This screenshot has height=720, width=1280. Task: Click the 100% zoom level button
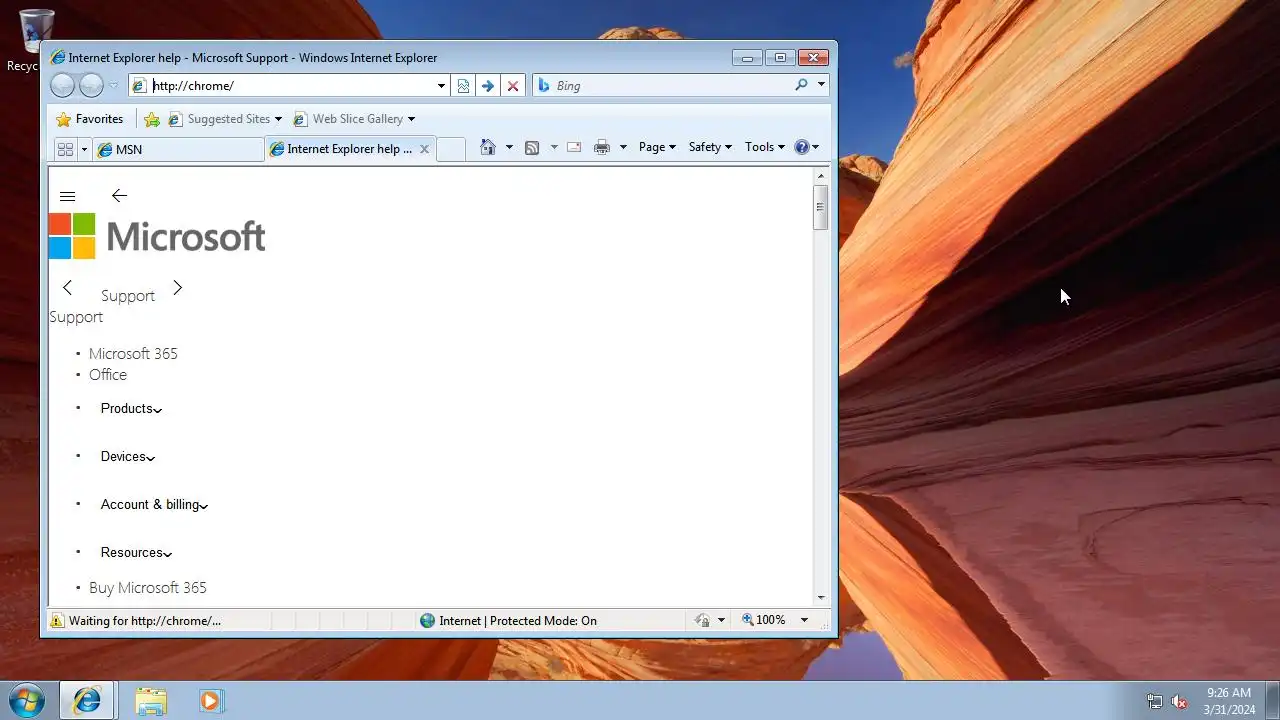[764, 621]
